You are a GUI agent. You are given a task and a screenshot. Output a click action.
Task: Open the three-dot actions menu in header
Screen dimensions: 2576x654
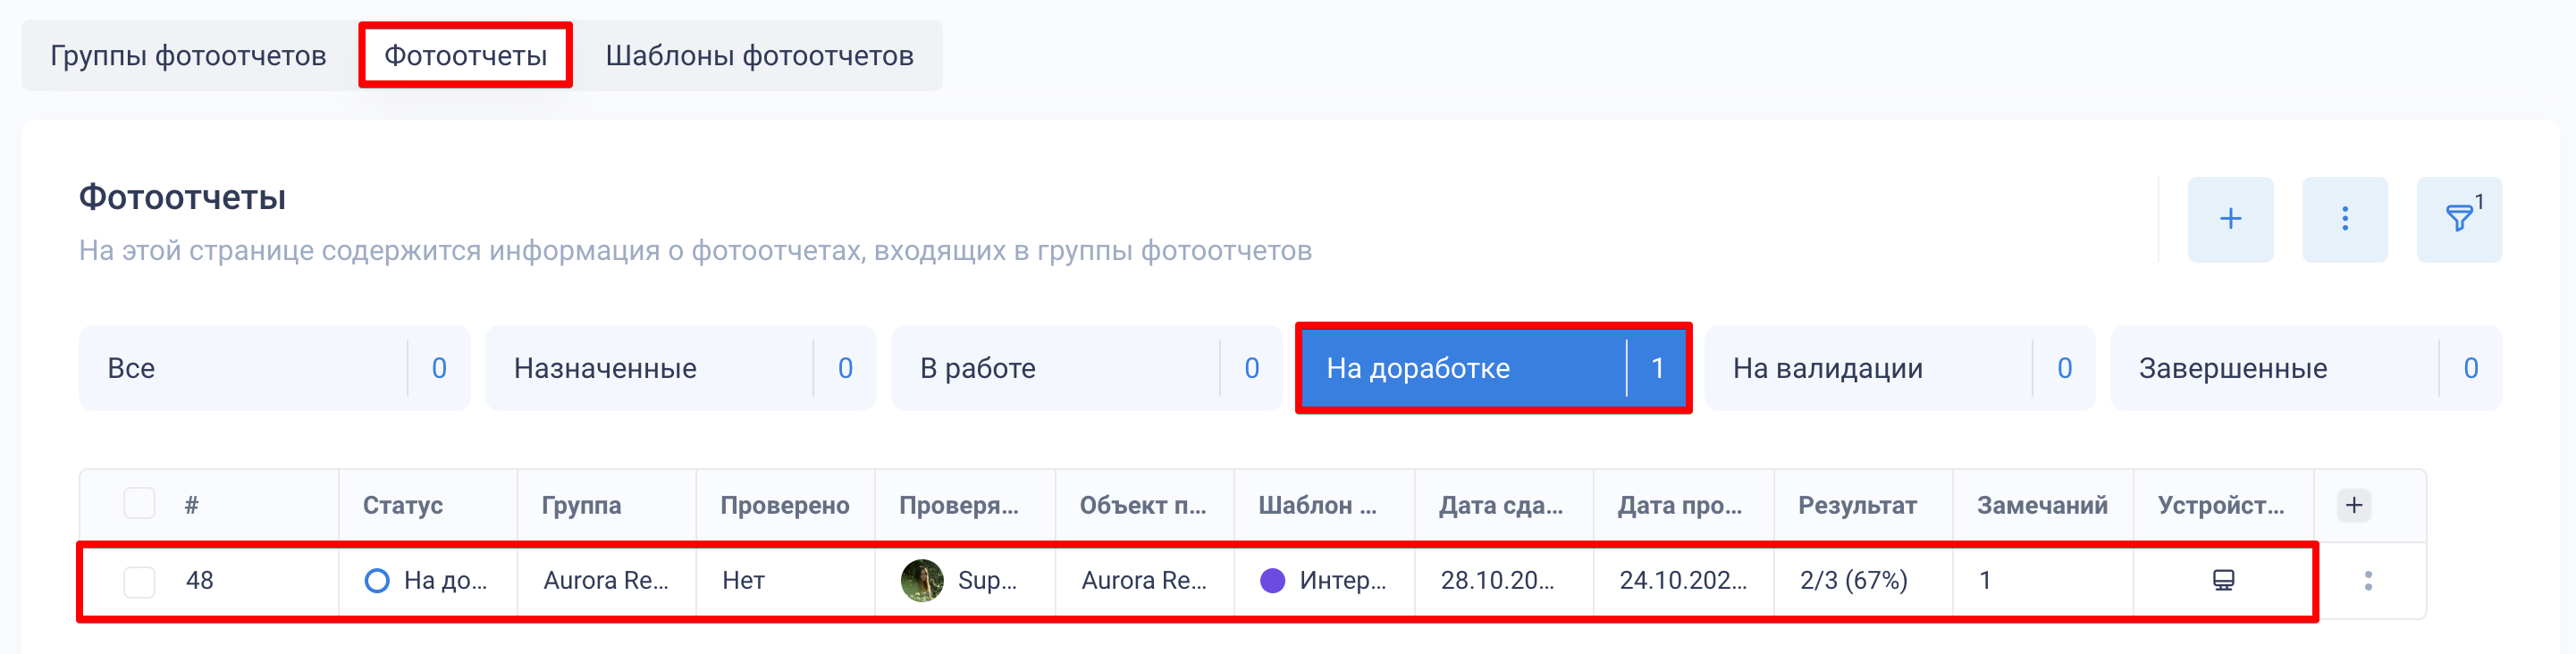[x=2344, y=219]
